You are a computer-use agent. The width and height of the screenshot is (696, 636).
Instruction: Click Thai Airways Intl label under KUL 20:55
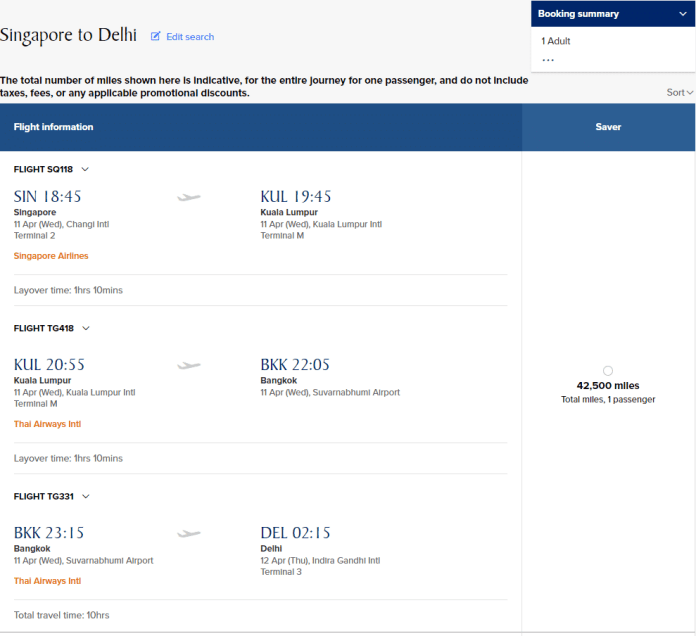pos(47,424)
